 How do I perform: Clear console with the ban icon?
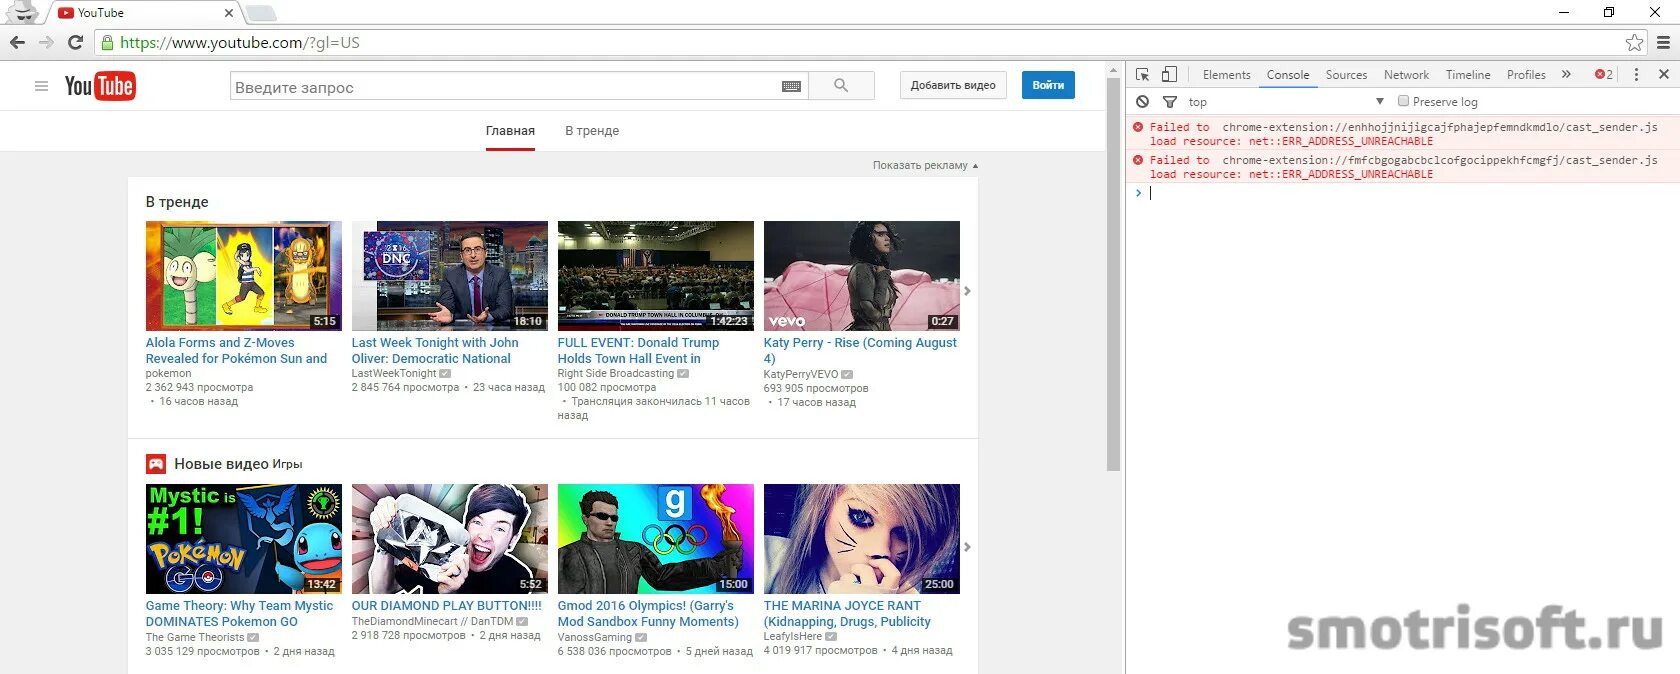pyautogui.click(x=1142, y=101)
